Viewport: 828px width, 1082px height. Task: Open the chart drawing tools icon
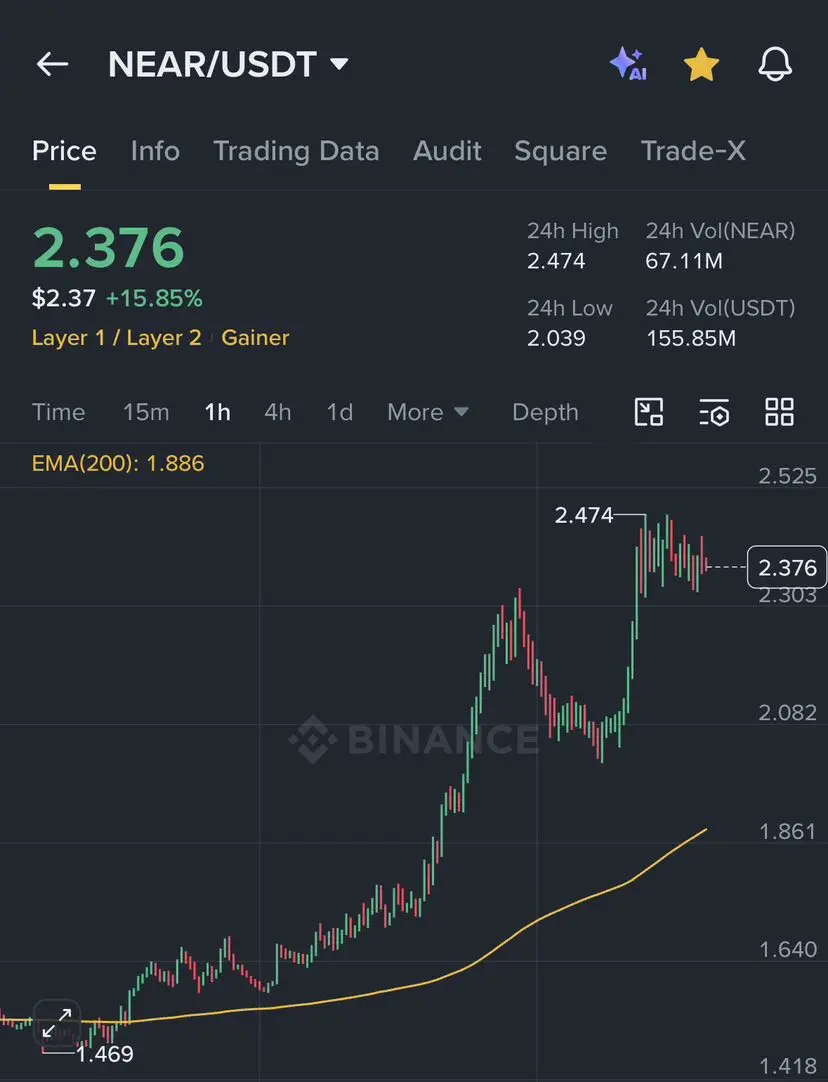click(x=649, y=412)
